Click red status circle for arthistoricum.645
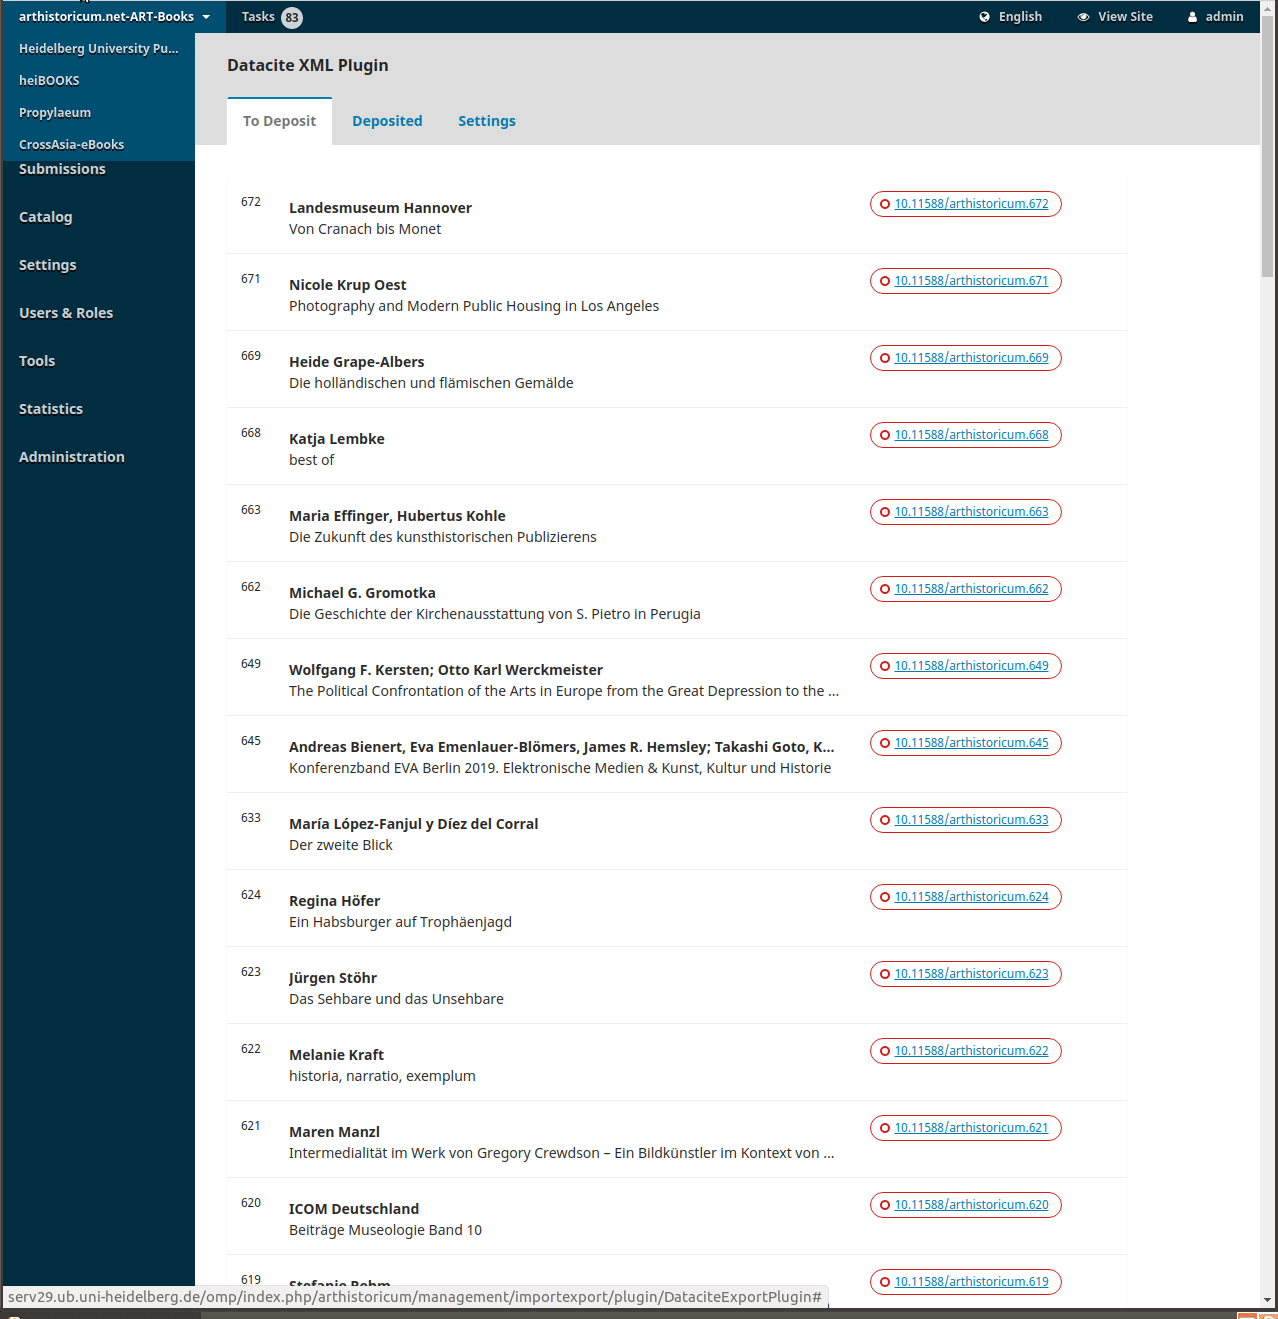This screenshot has height=1319, width=1278. [x=885, y=743]
